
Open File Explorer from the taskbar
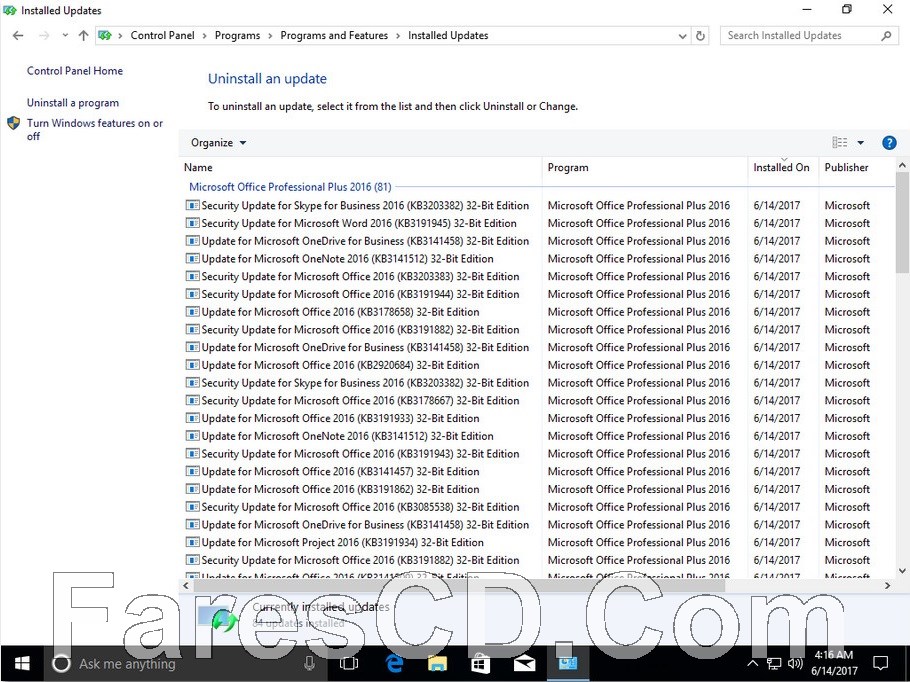point(438,663)
